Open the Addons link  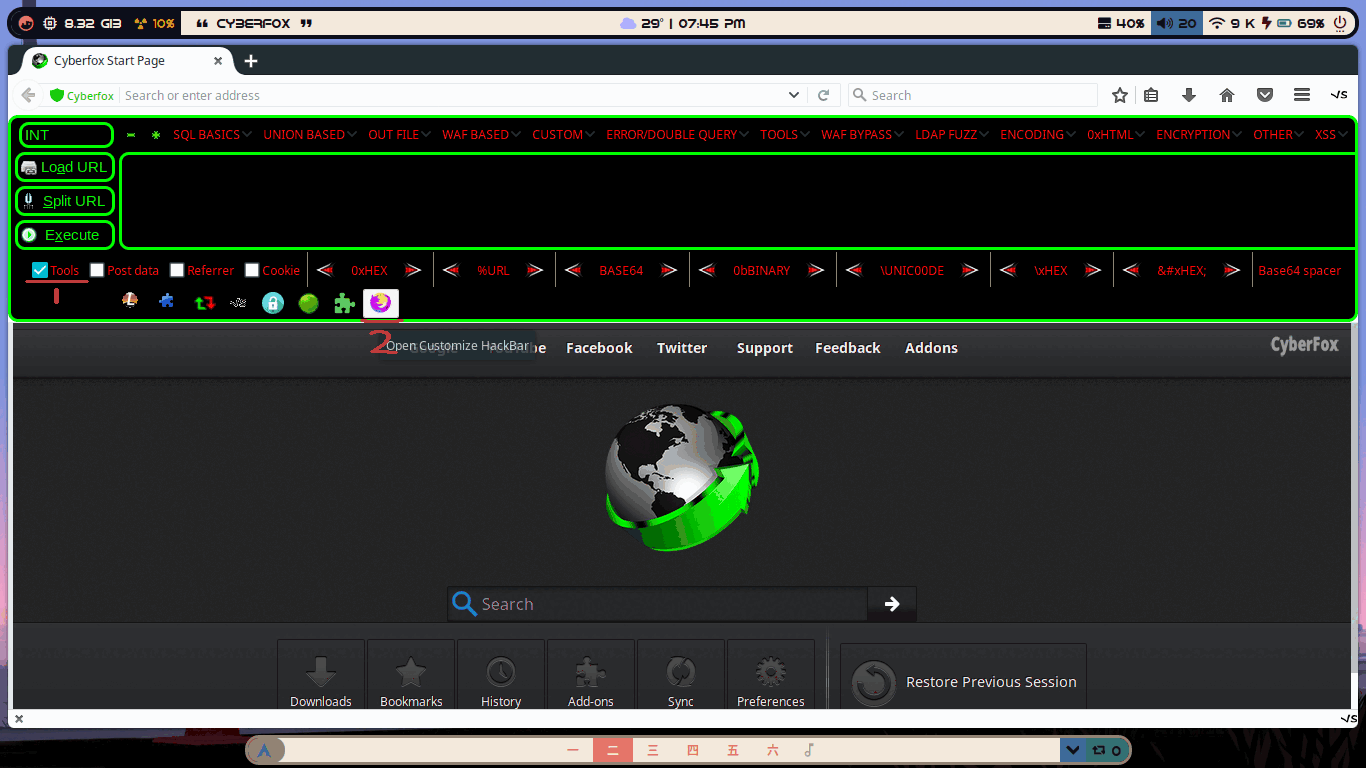(x=931, y=348)
